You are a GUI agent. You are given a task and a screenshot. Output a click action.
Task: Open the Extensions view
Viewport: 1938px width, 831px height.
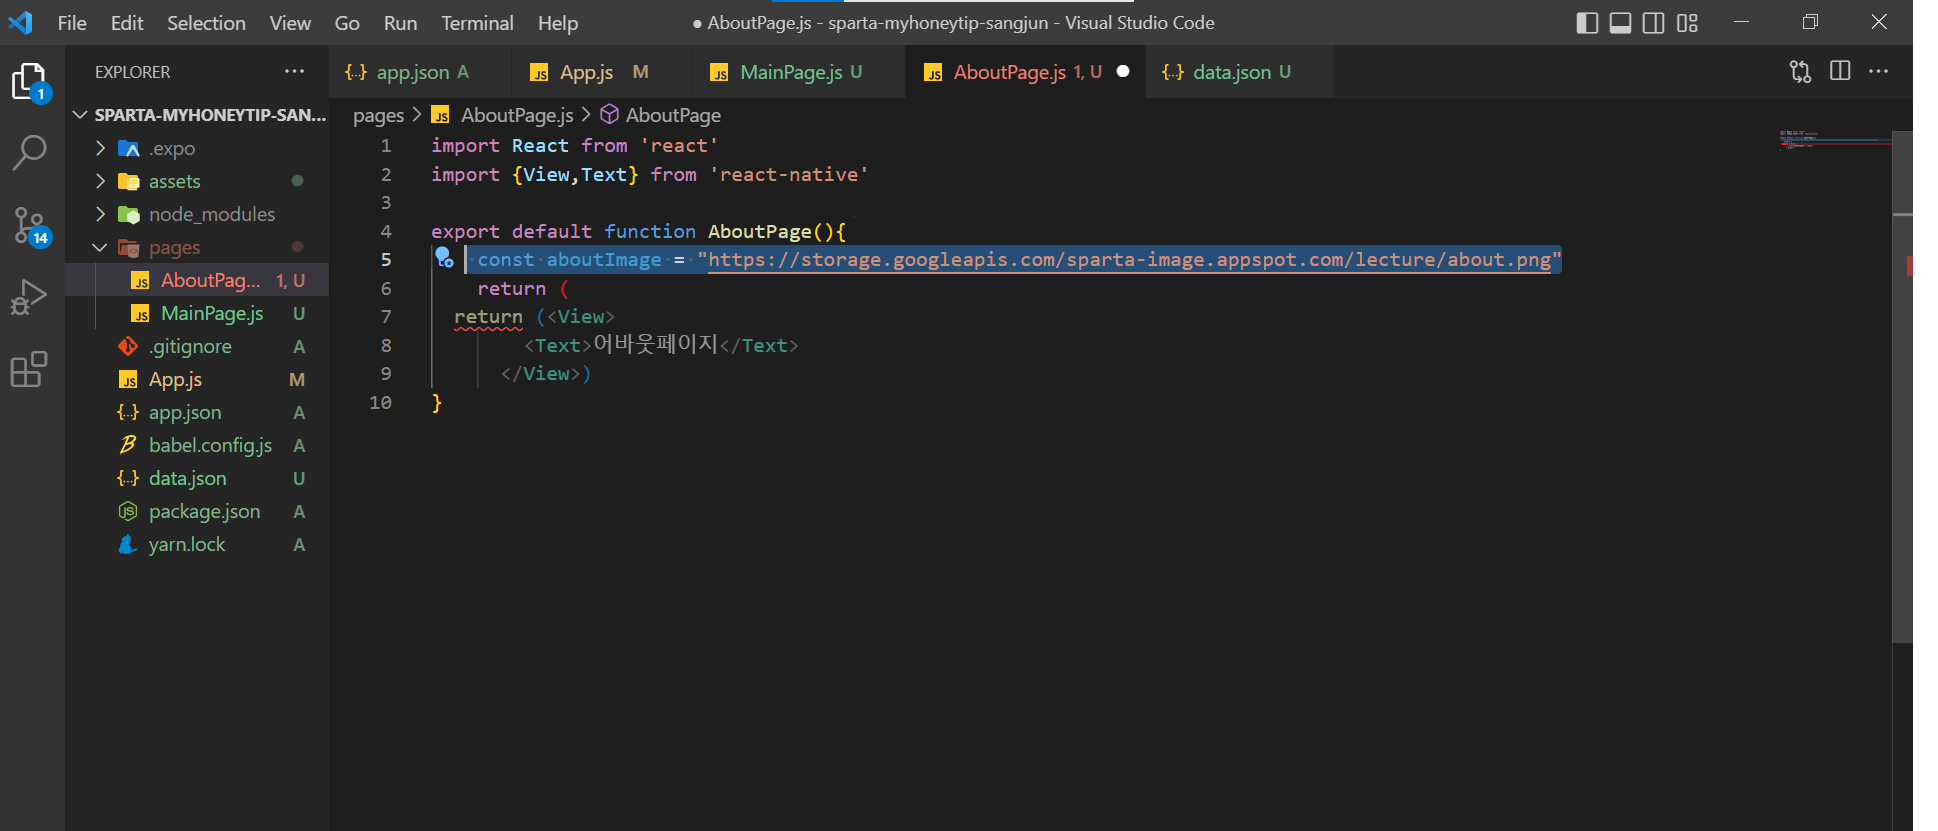coord(29,369)
